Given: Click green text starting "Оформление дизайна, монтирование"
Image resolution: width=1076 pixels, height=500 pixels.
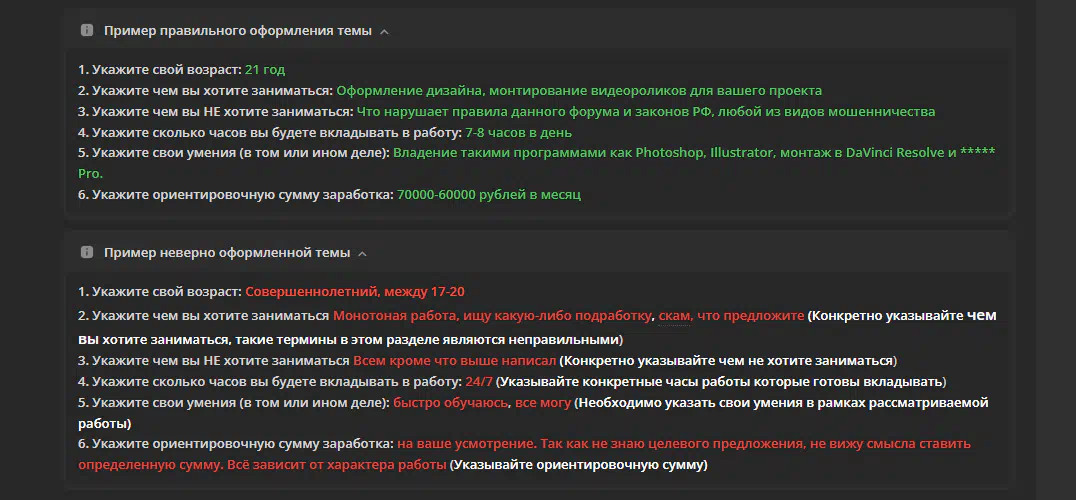Looking at the screenshot, I should point(579,91).
